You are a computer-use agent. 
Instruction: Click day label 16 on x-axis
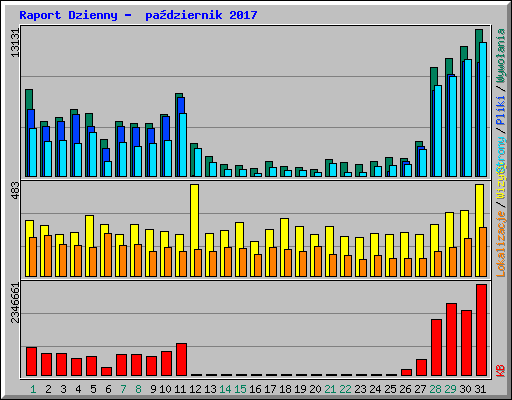(255, 389)
